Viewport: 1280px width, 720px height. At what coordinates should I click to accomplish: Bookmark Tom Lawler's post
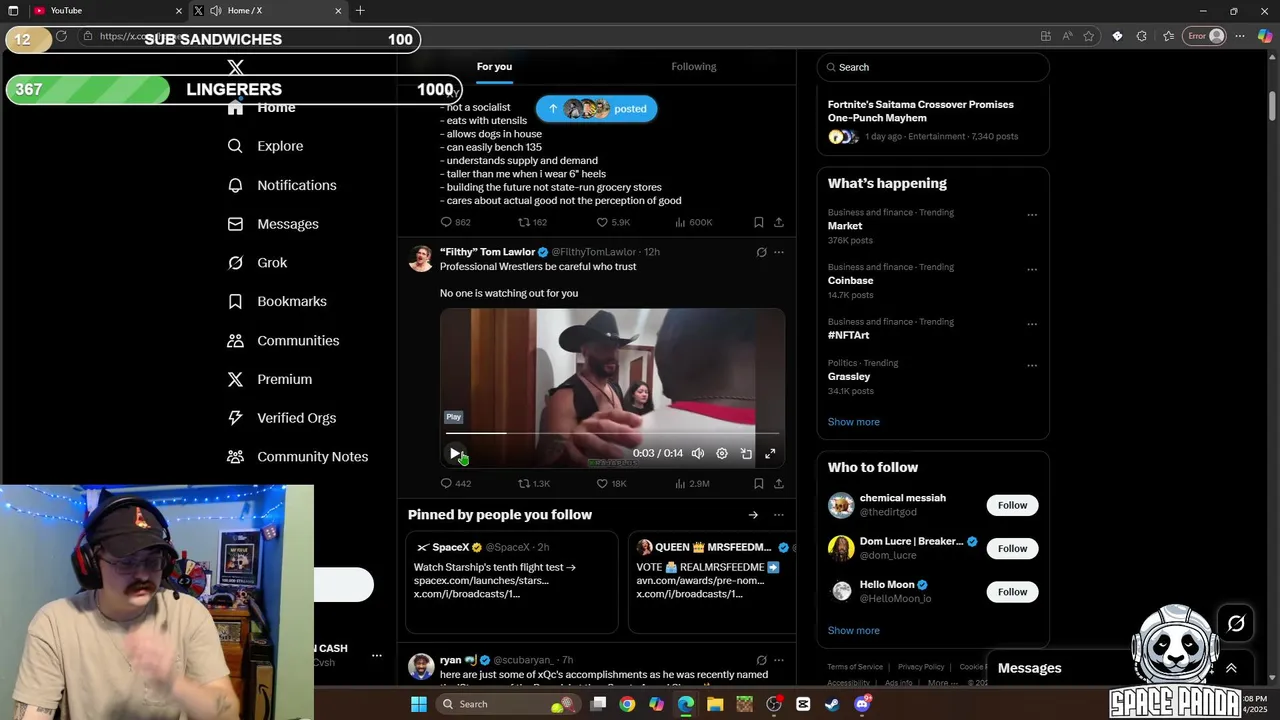point(758,484)
